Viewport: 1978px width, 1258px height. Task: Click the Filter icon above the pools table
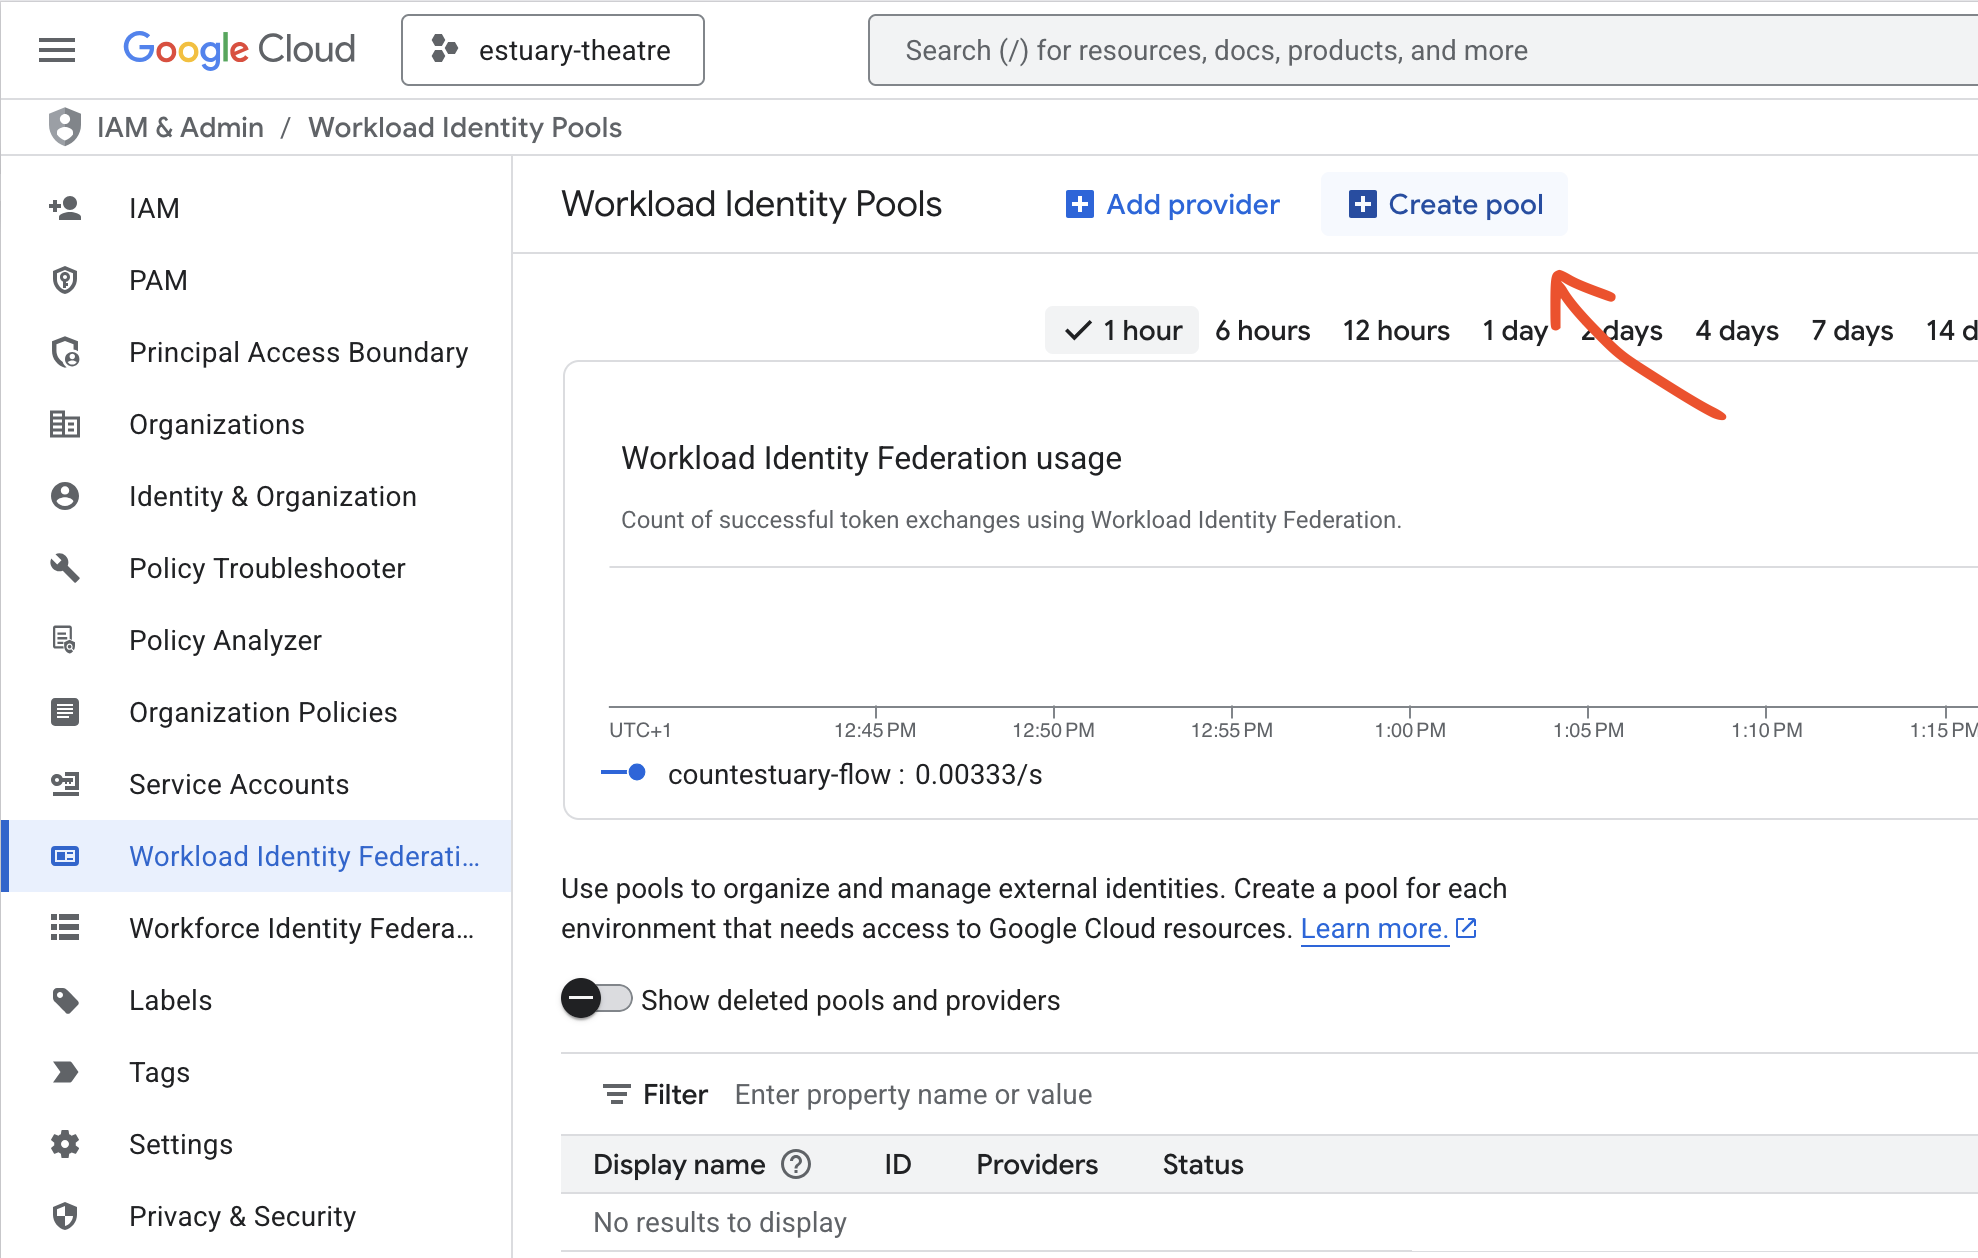click(x=616, y=1094)
